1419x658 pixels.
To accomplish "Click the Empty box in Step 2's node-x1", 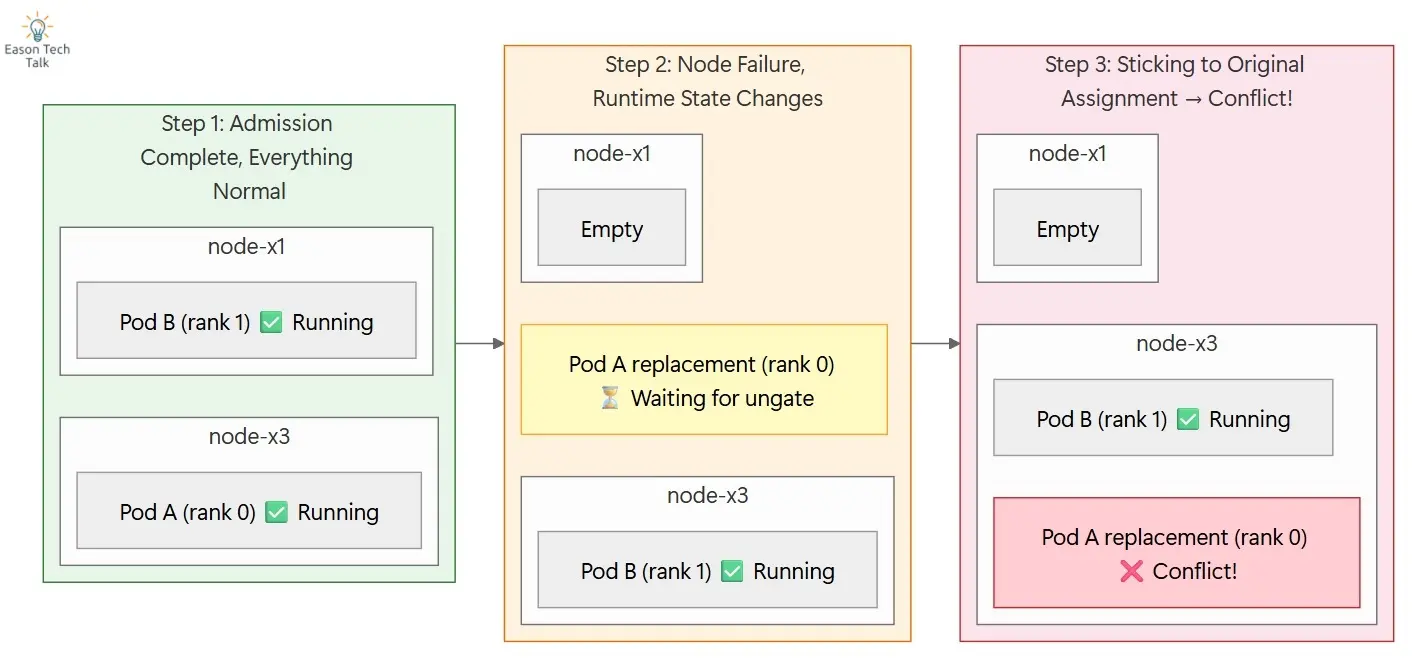I will coord(612,229).
